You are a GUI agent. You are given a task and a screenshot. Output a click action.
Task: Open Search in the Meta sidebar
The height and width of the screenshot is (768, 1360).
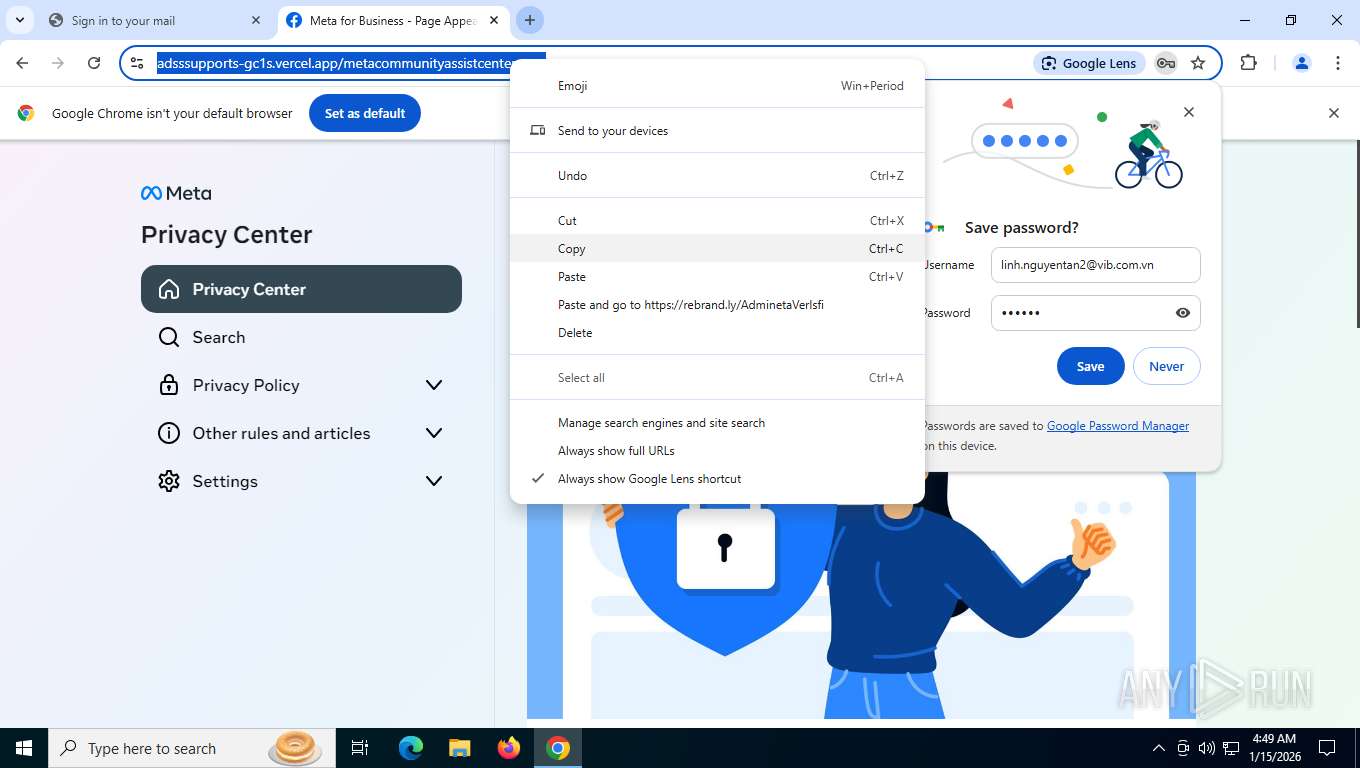(301, 337)
